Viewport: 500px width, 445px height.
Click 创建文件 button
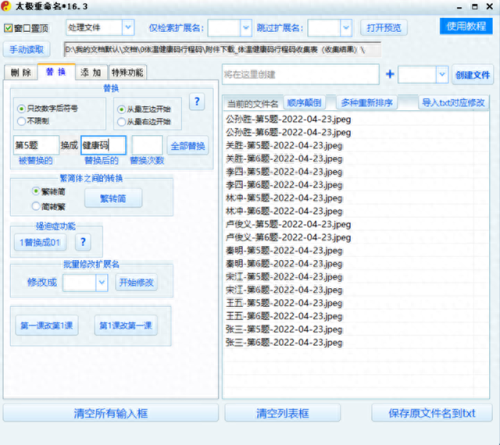[x=473, y=75]
